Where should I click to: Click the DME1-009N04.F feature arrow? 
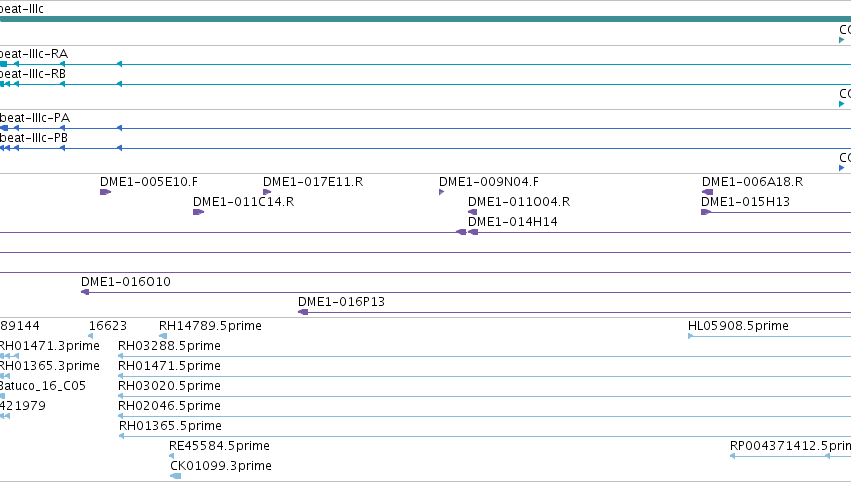tap(441, 192)
